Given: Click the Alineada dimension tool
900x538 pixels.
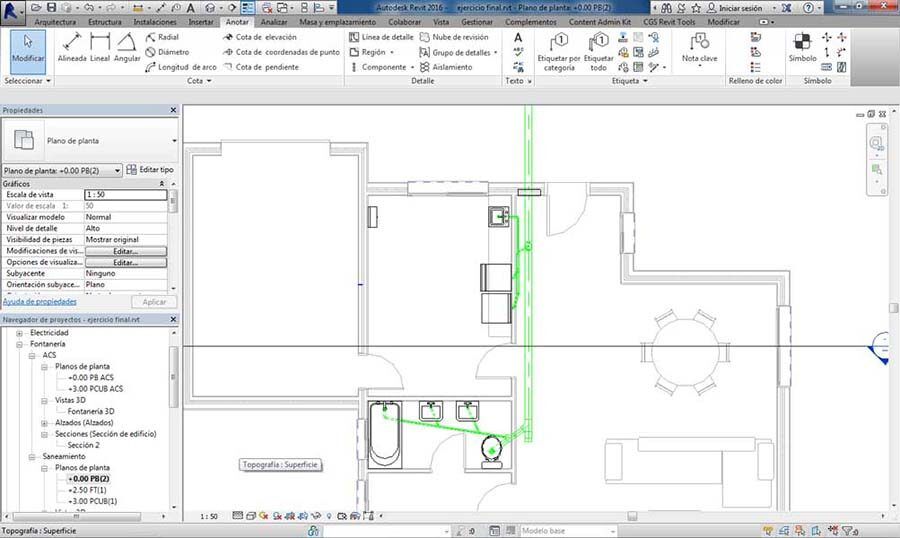Looking at the screenshot, I should (x=71, y=48).
